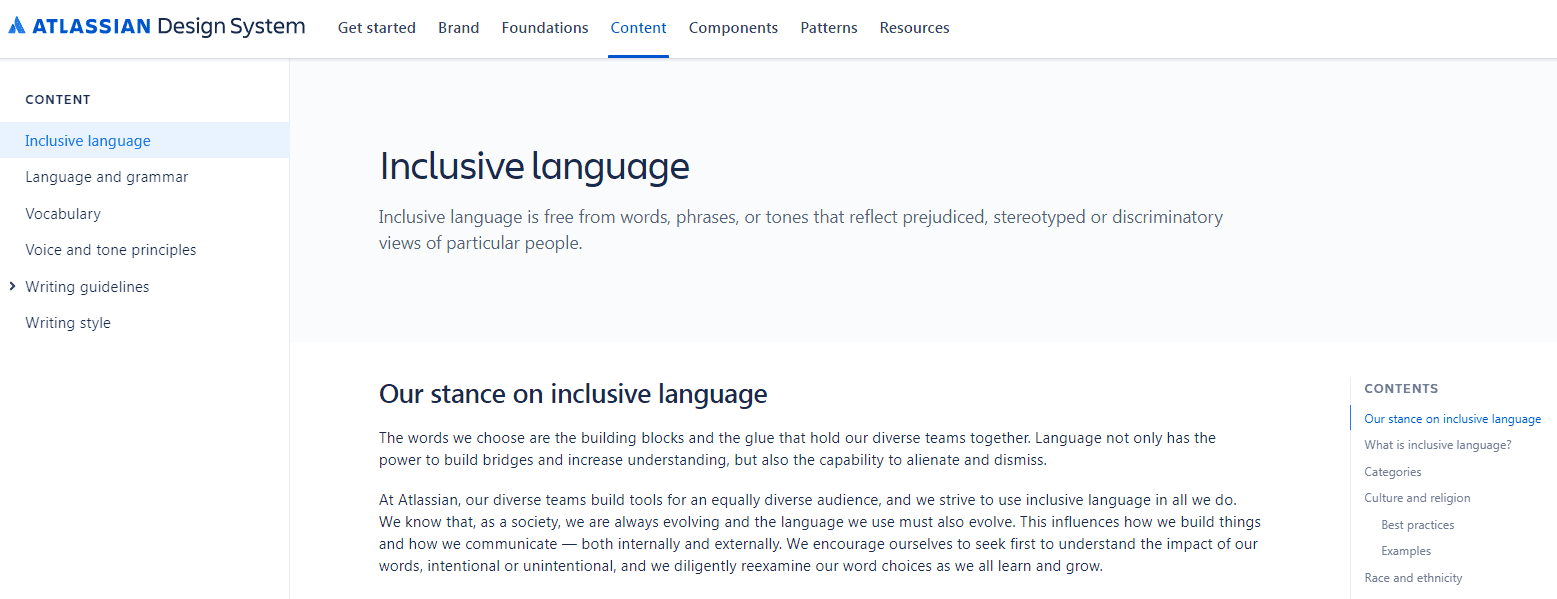
Task: Open the Patterns navigation item
Action: (828, 27)
